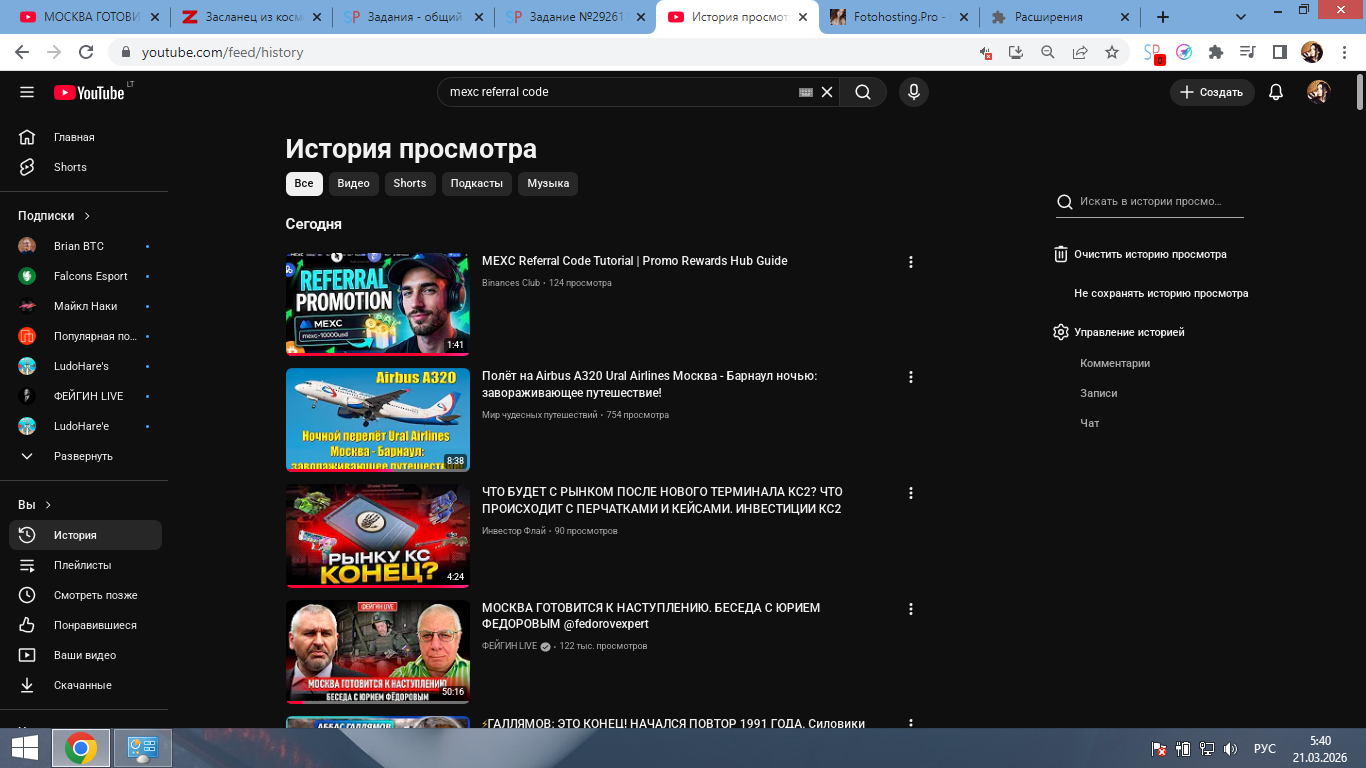
Task: Click the YouTube search input field
Action: click(x=620, y=92)
